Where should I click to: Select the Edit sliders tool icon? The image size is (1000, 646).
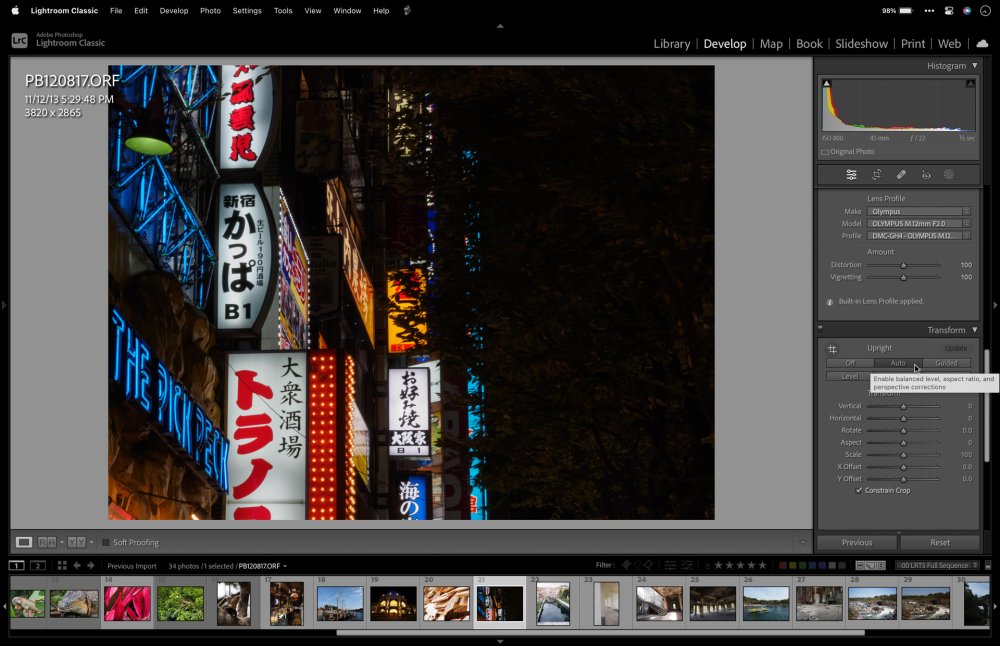(x=851, y=175)
